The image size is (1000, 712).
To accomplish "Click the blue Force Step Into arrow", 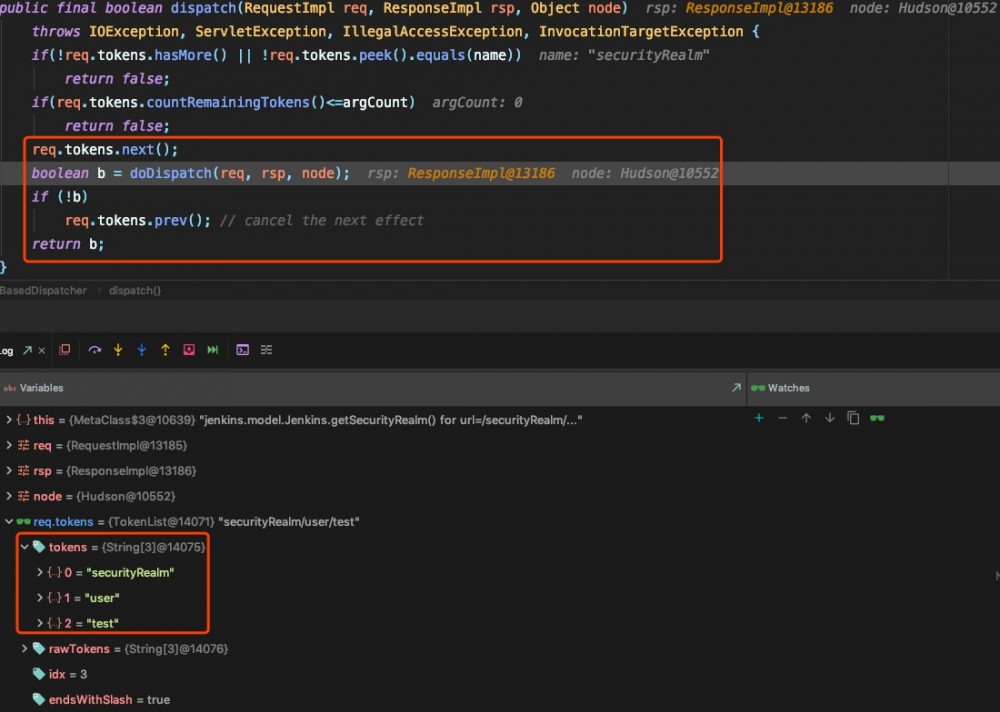I will pyautogui.click(x=141, y=350).
